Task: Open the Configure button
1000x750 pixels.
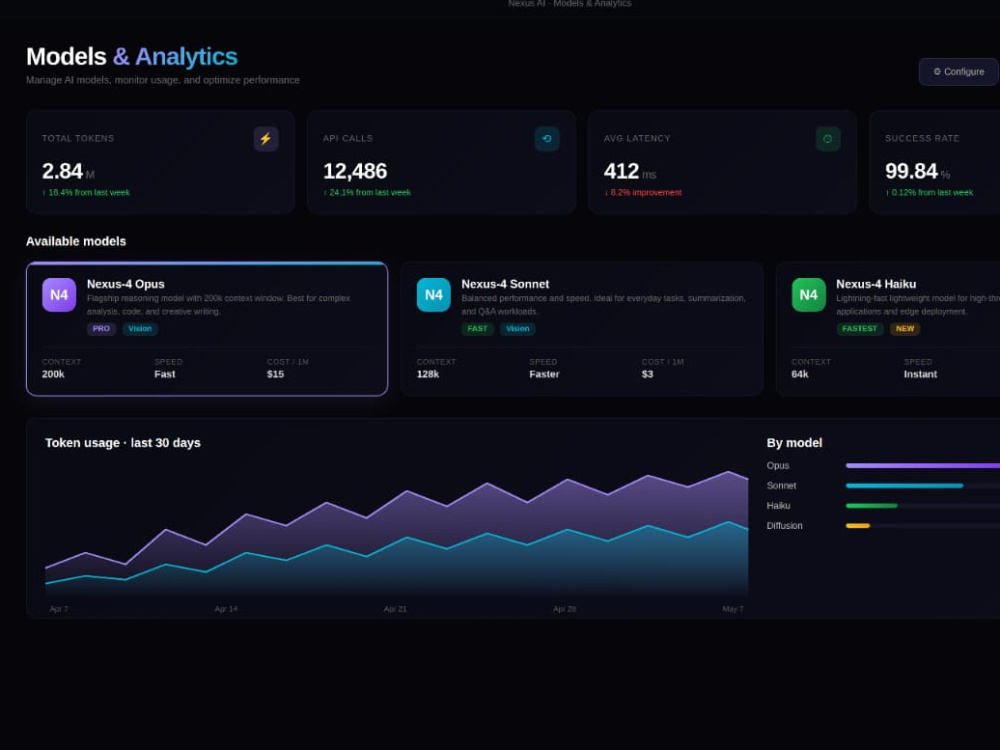Action: [x=959, y=71]
